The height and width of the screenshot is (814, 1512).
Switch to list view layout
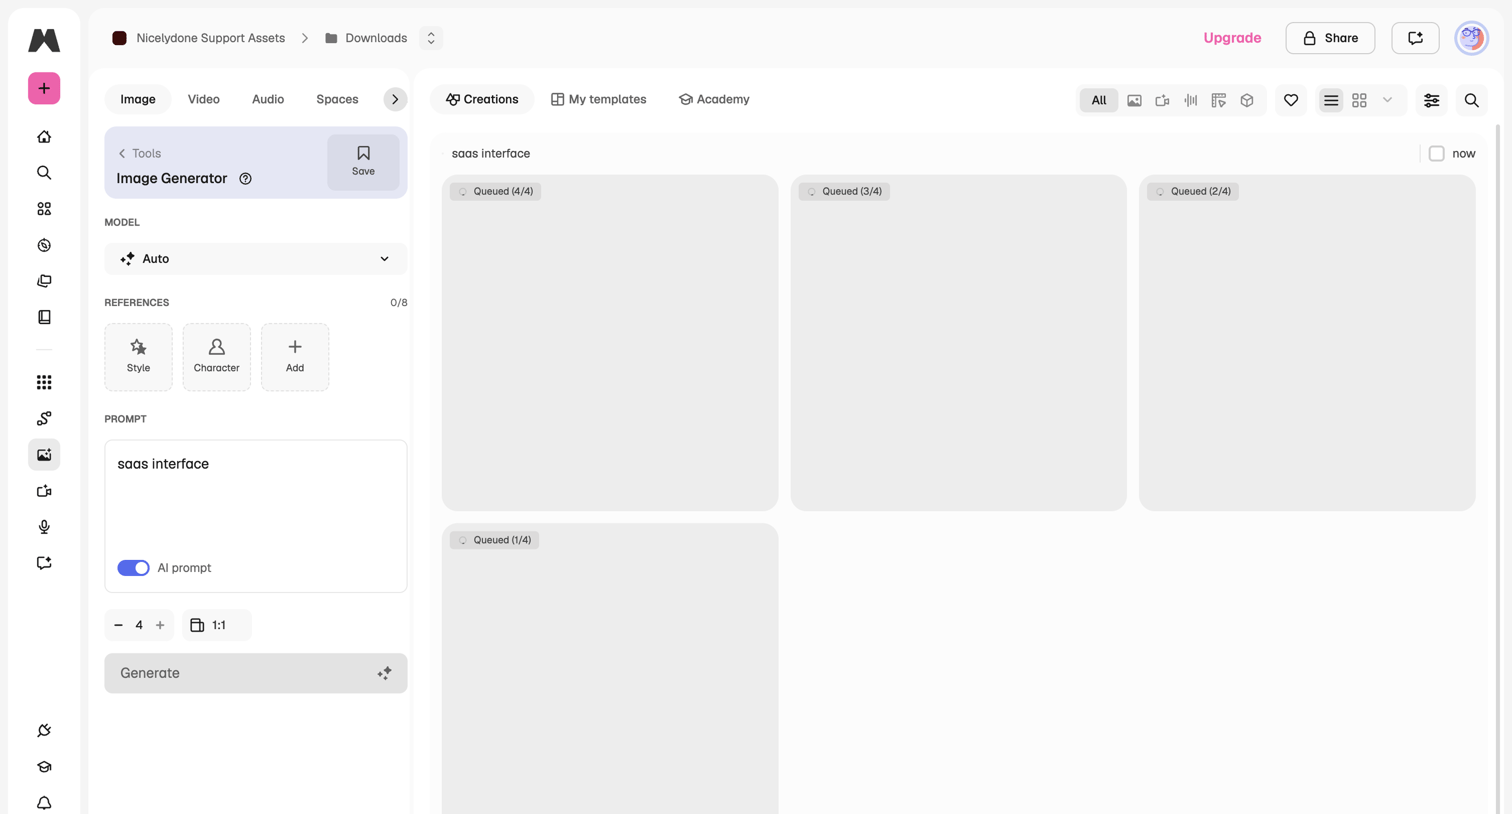(1331, 100)
